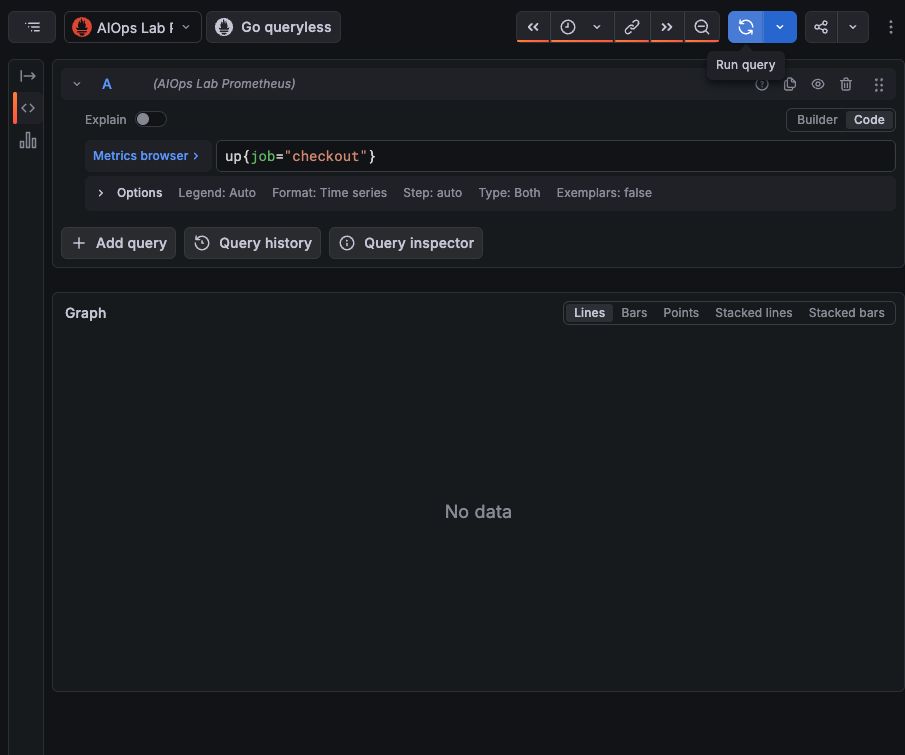Click the Exemplars: false option
The image size is (905, 755).
pyautogui.click(x=604, y=193)
